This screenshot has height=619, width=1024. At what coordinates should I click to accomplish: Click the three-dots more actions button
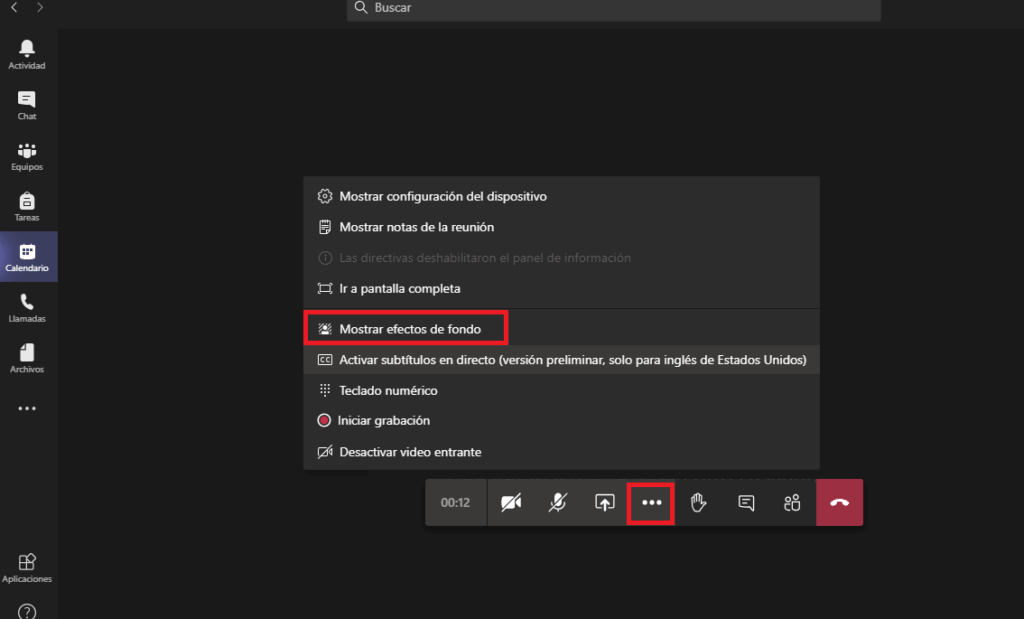[651, 503]
